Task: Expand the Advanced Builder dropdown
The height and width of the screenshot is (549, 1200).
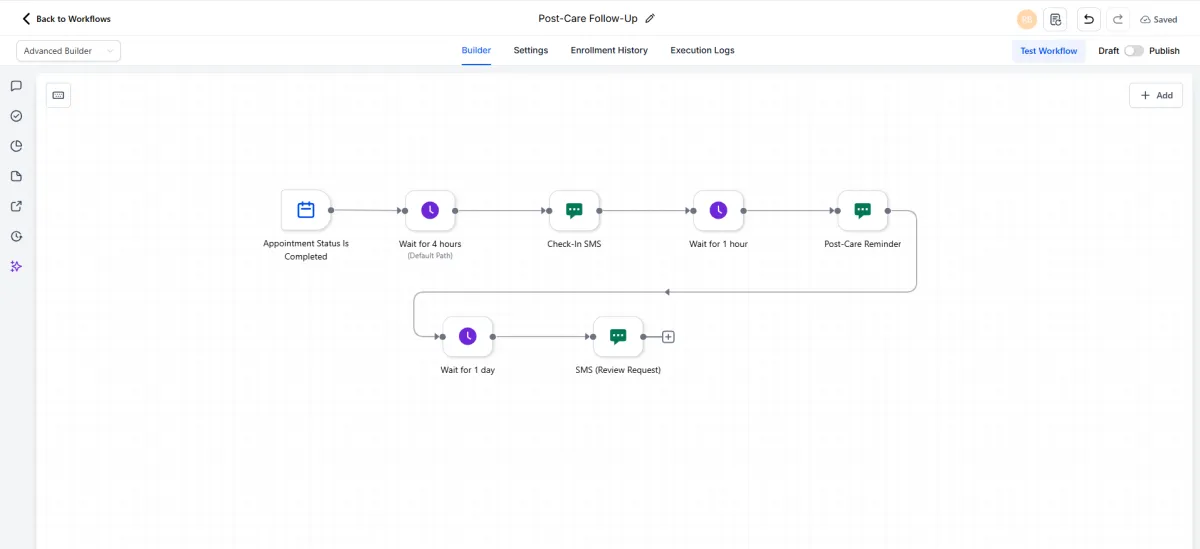Action: click(x=68, y=51)
